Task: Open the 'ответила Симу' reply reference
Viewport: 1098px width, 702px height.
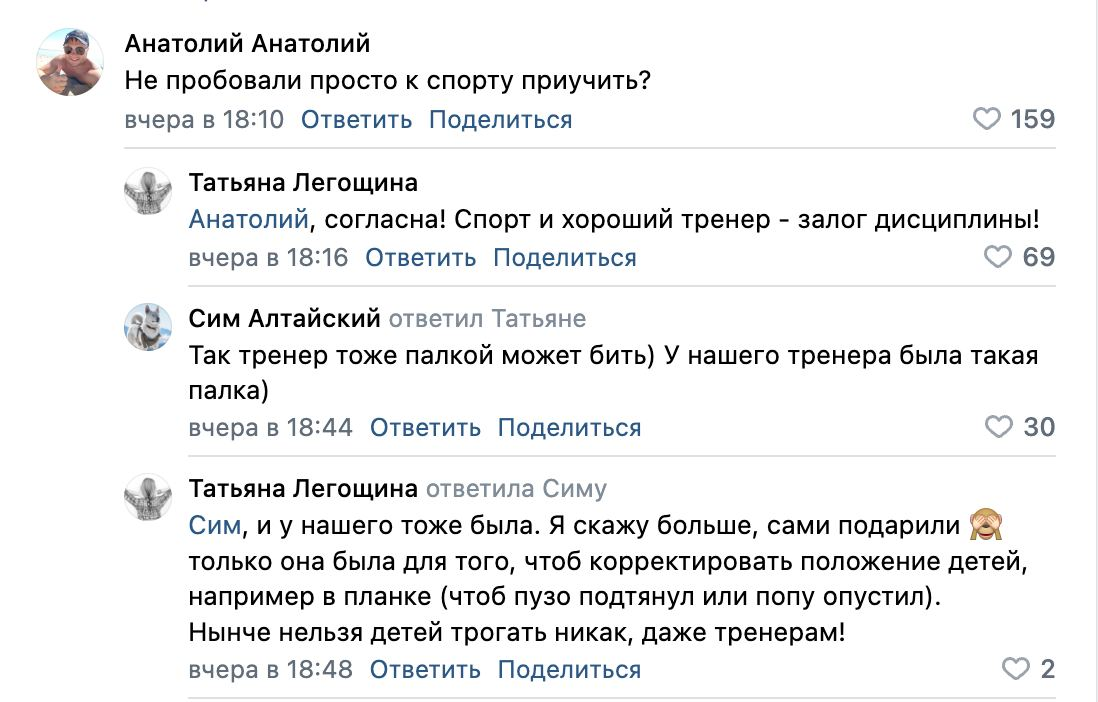Action: pyautogui.click(x=516, y=488)
